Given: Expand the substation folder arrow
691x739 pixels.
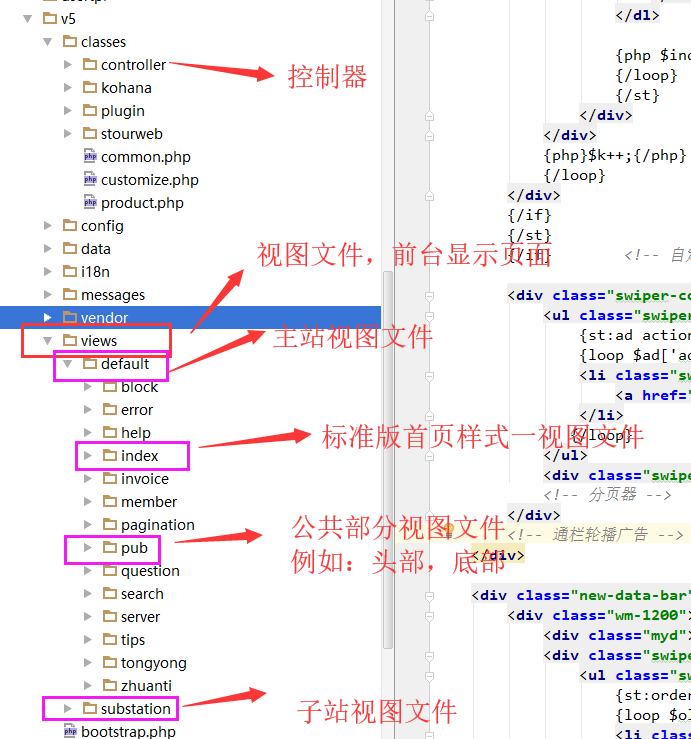Looking at the screenshot, I should point(68,709).
